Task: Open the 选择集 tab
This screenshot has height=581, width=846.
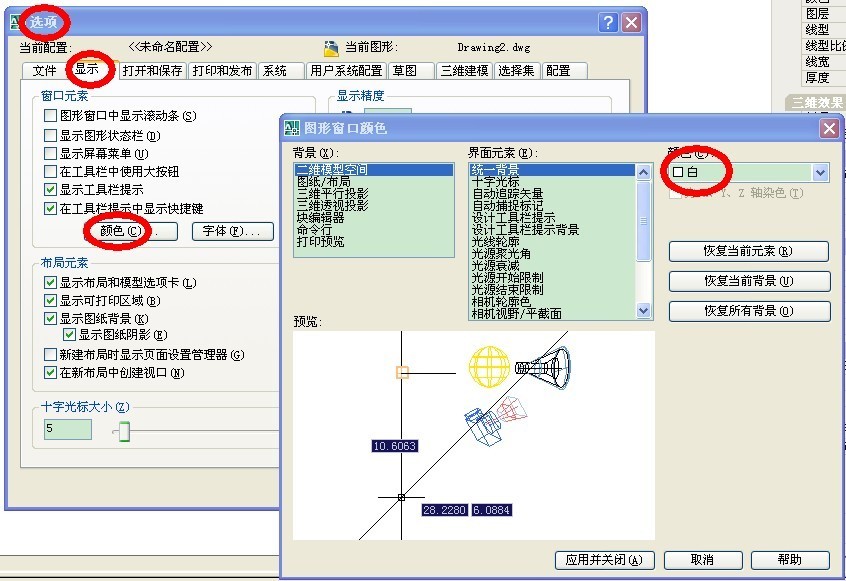Action: tap(516, 71)
